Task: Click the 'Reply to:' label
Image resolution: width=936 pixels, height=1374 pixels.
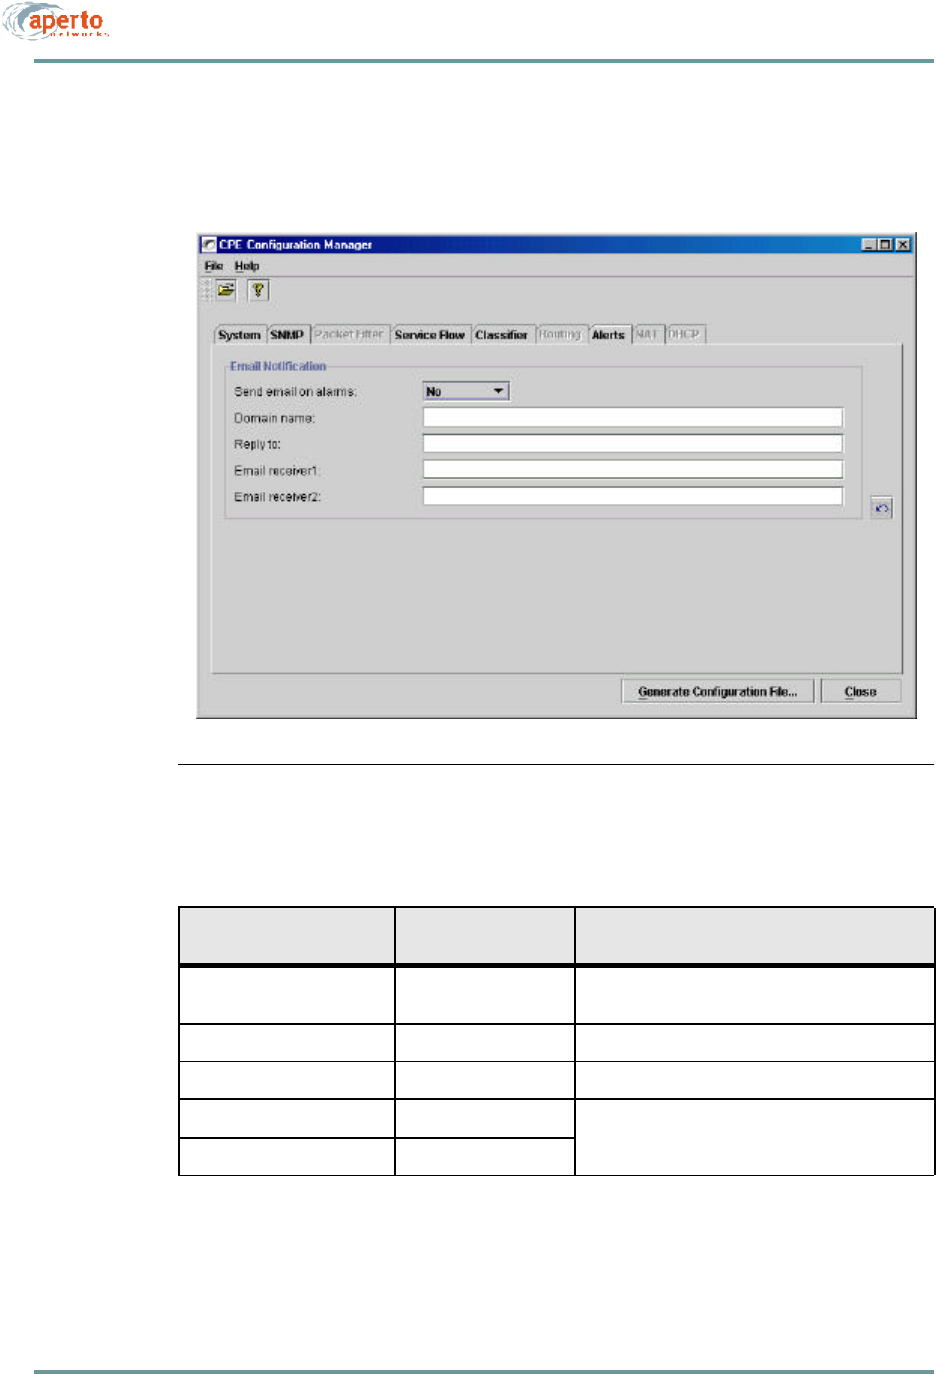Action: coord(258,444)
